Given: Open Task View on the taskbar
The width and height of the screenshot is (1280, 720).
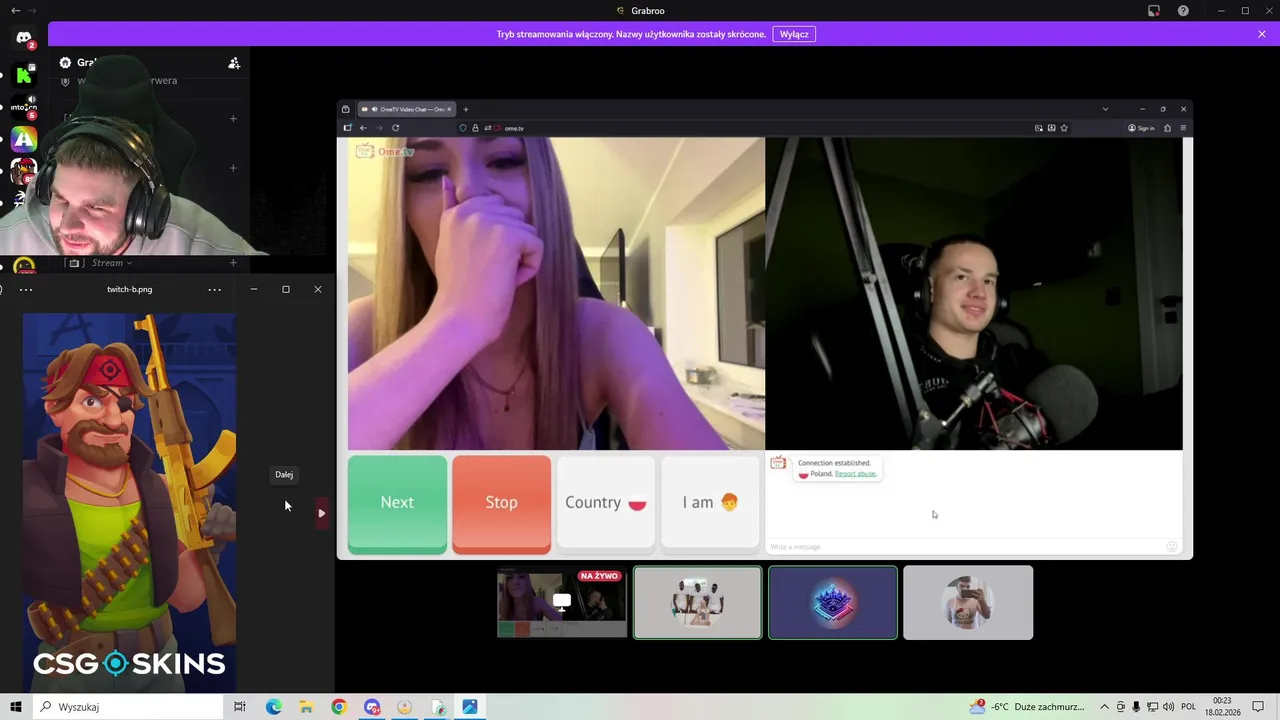Looking at the screenshot, I should [240, 707].
